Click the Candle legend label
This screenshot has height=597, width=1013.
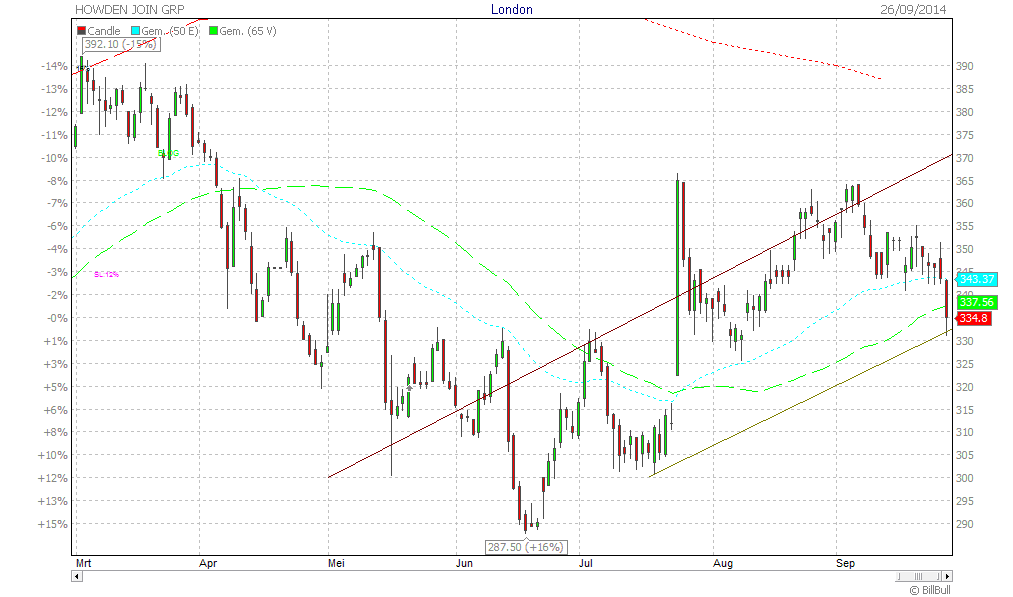(104, 31)
